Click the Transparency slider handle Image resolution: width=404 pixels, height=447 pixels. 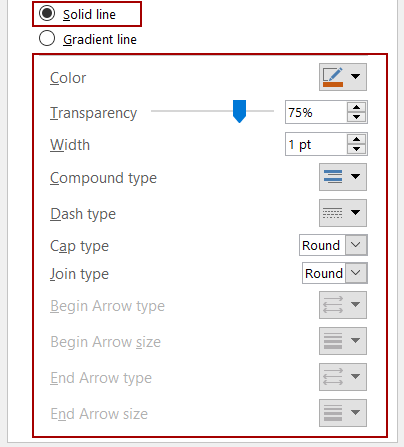(x=239, y=111)
